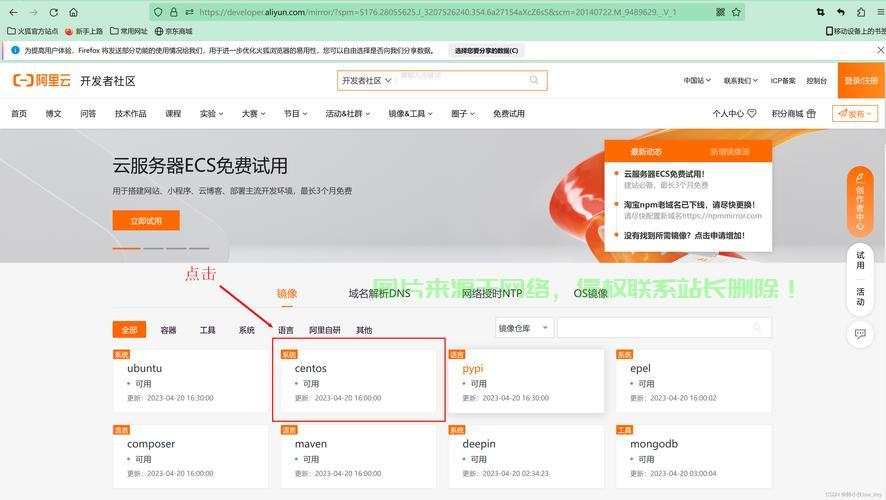
Task: Expand the 镜像仓库 dropdown
Action: click(x=524, y=328)
